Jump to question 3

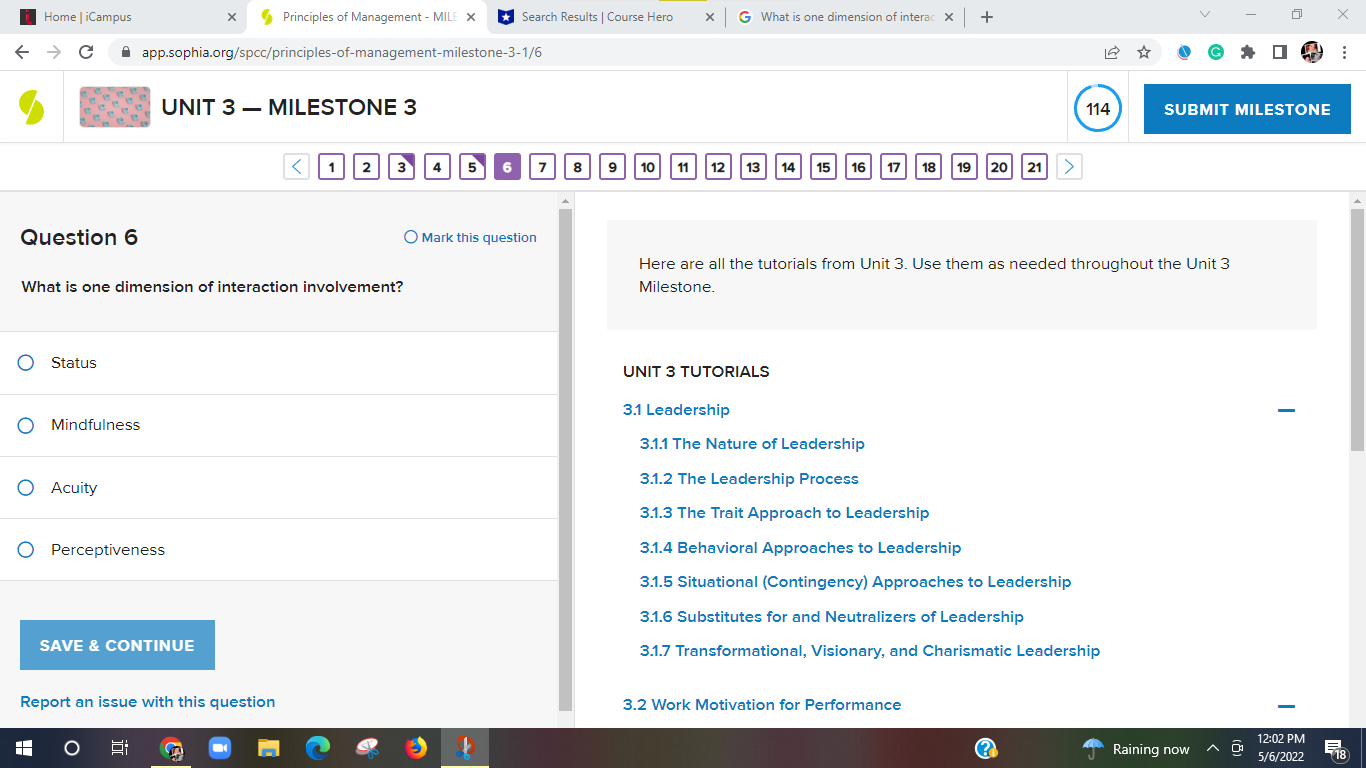coord(402,167)
